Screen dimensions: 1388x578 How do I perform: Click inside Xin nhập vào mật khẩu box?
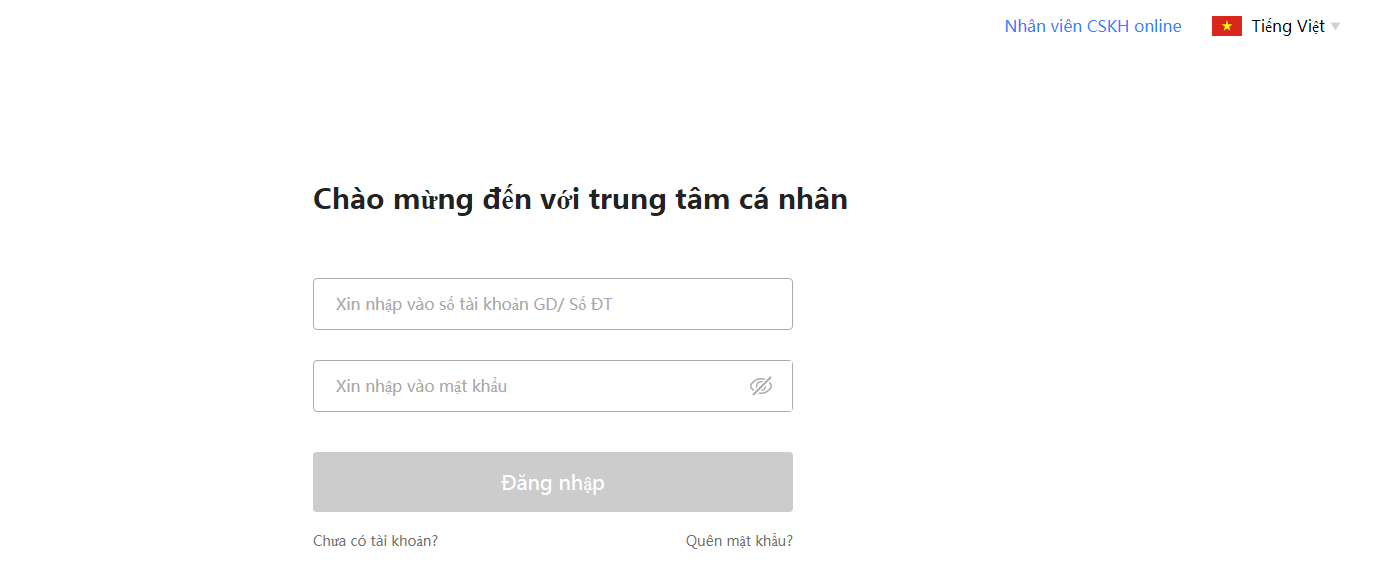pos(553,386)
